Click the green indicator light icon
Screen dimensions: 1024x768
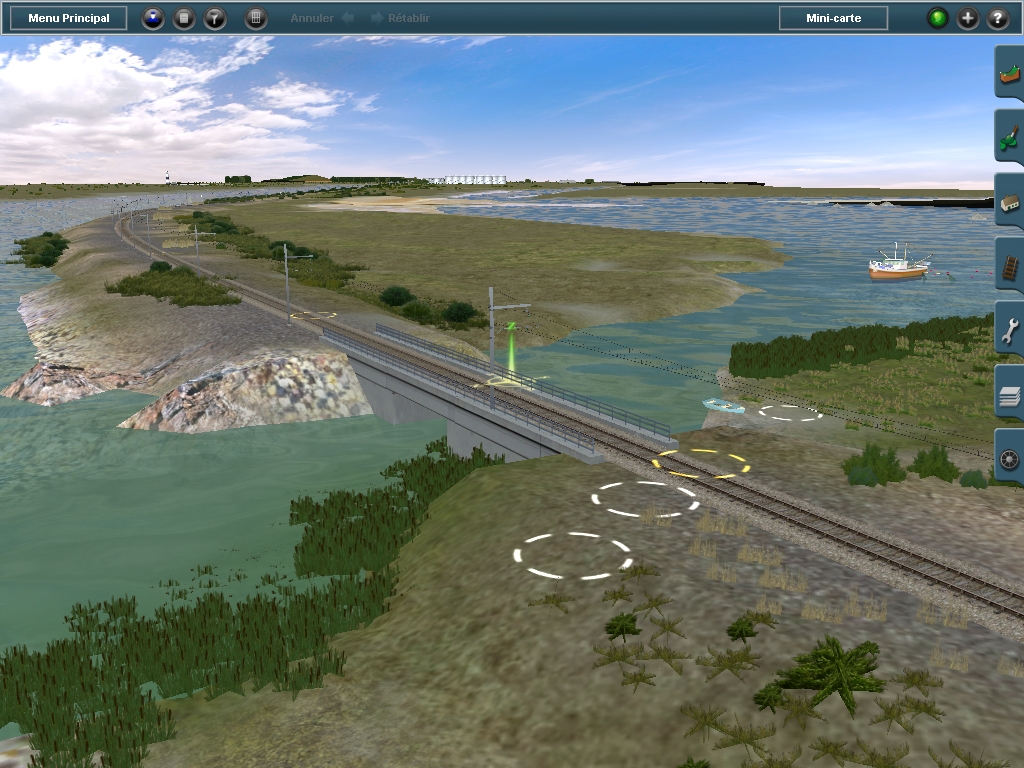click(937, 18)
